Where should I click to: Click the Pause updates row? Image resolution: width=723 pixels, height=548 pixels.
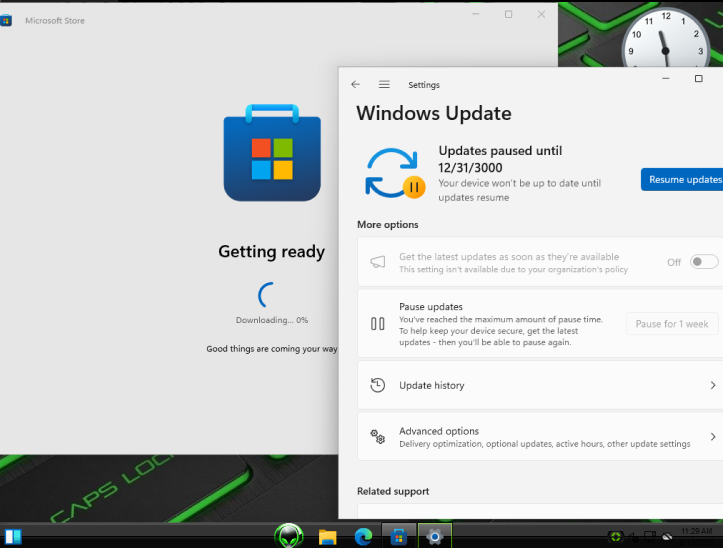(x=540, y=323)
